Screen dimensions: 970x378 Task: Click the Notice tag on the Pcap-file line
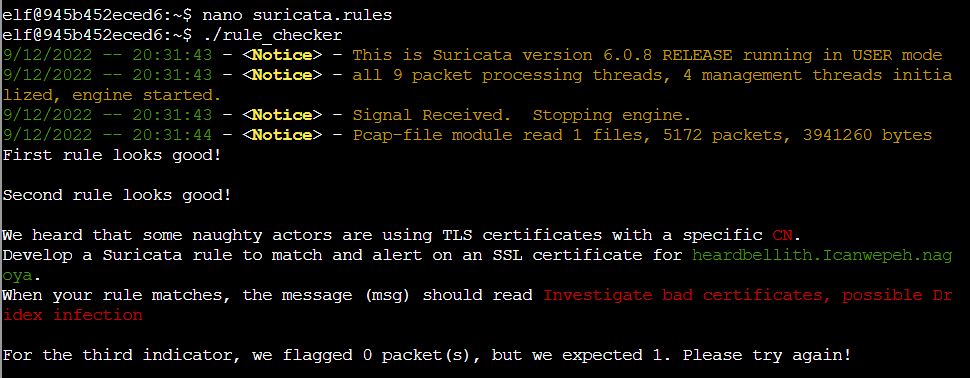coord(282,135)
